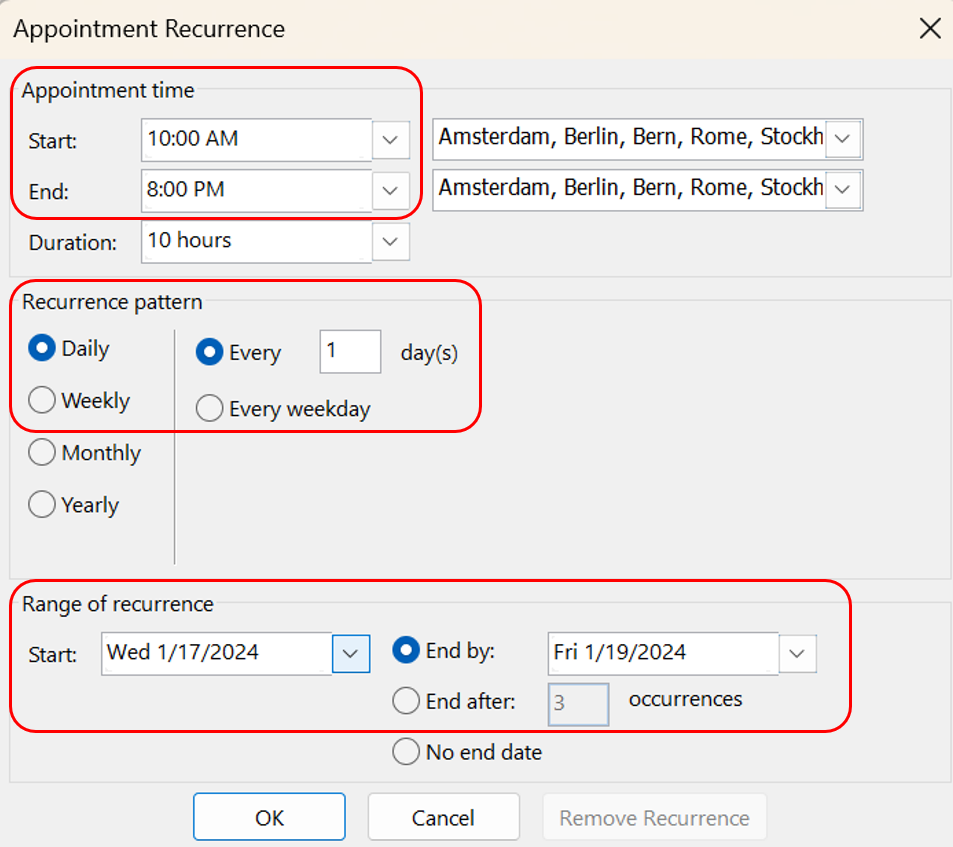Select the Daily recurrence pattern
953x847 pixels.
click(42, 348)
